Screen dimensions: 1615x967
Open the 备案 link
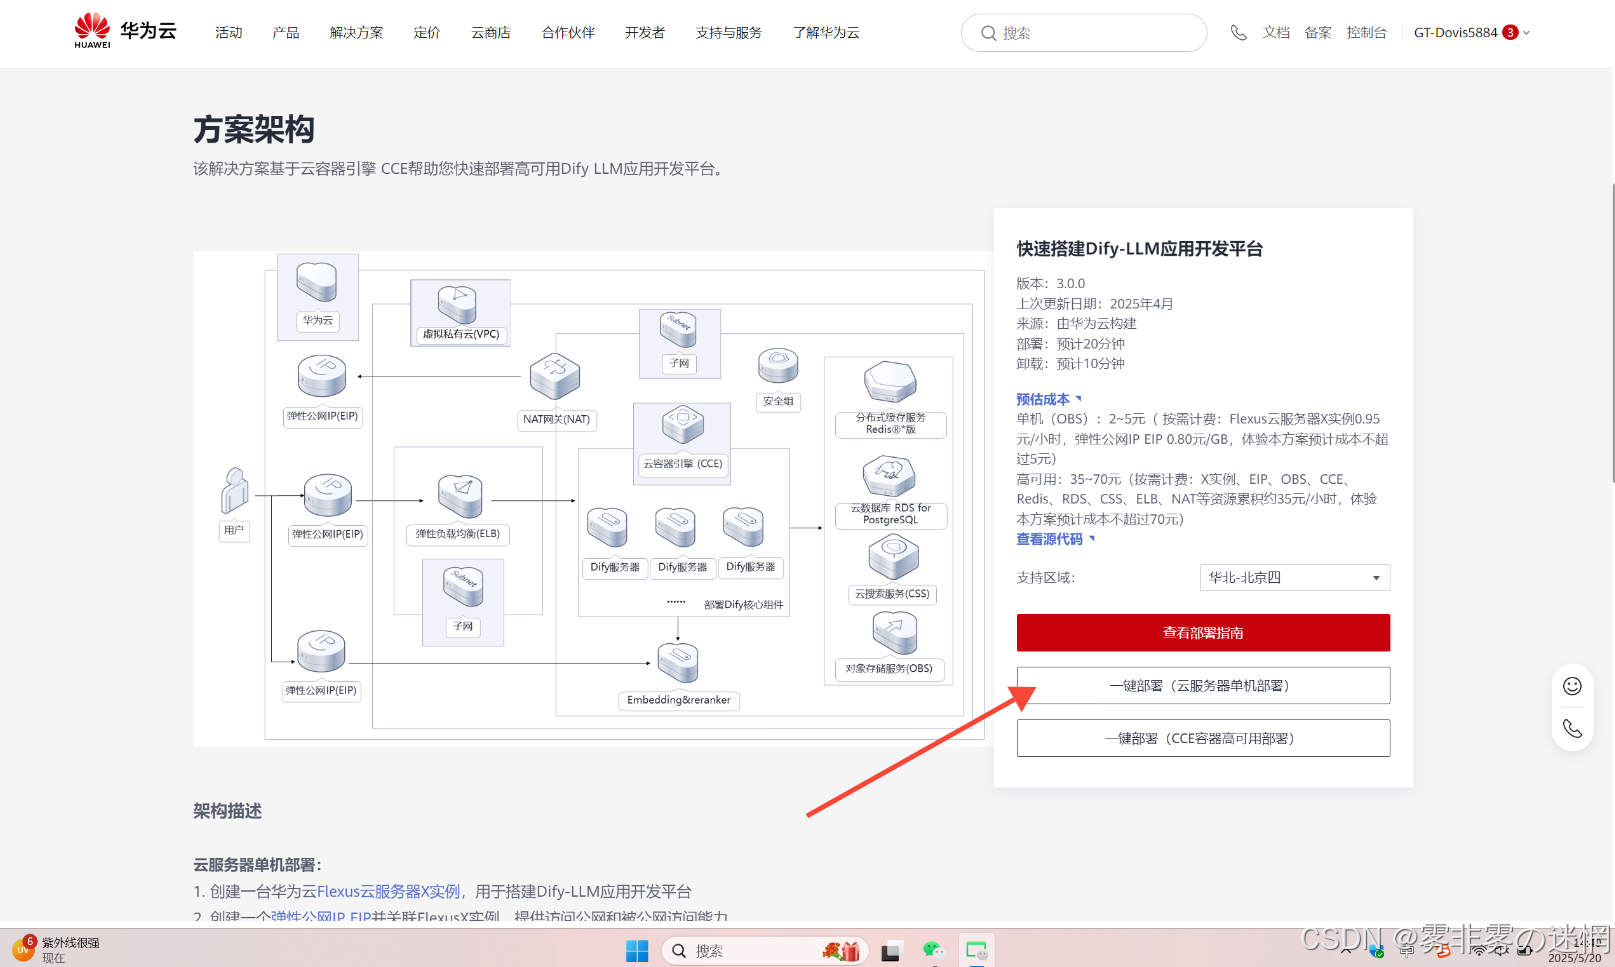point(1318,32)
